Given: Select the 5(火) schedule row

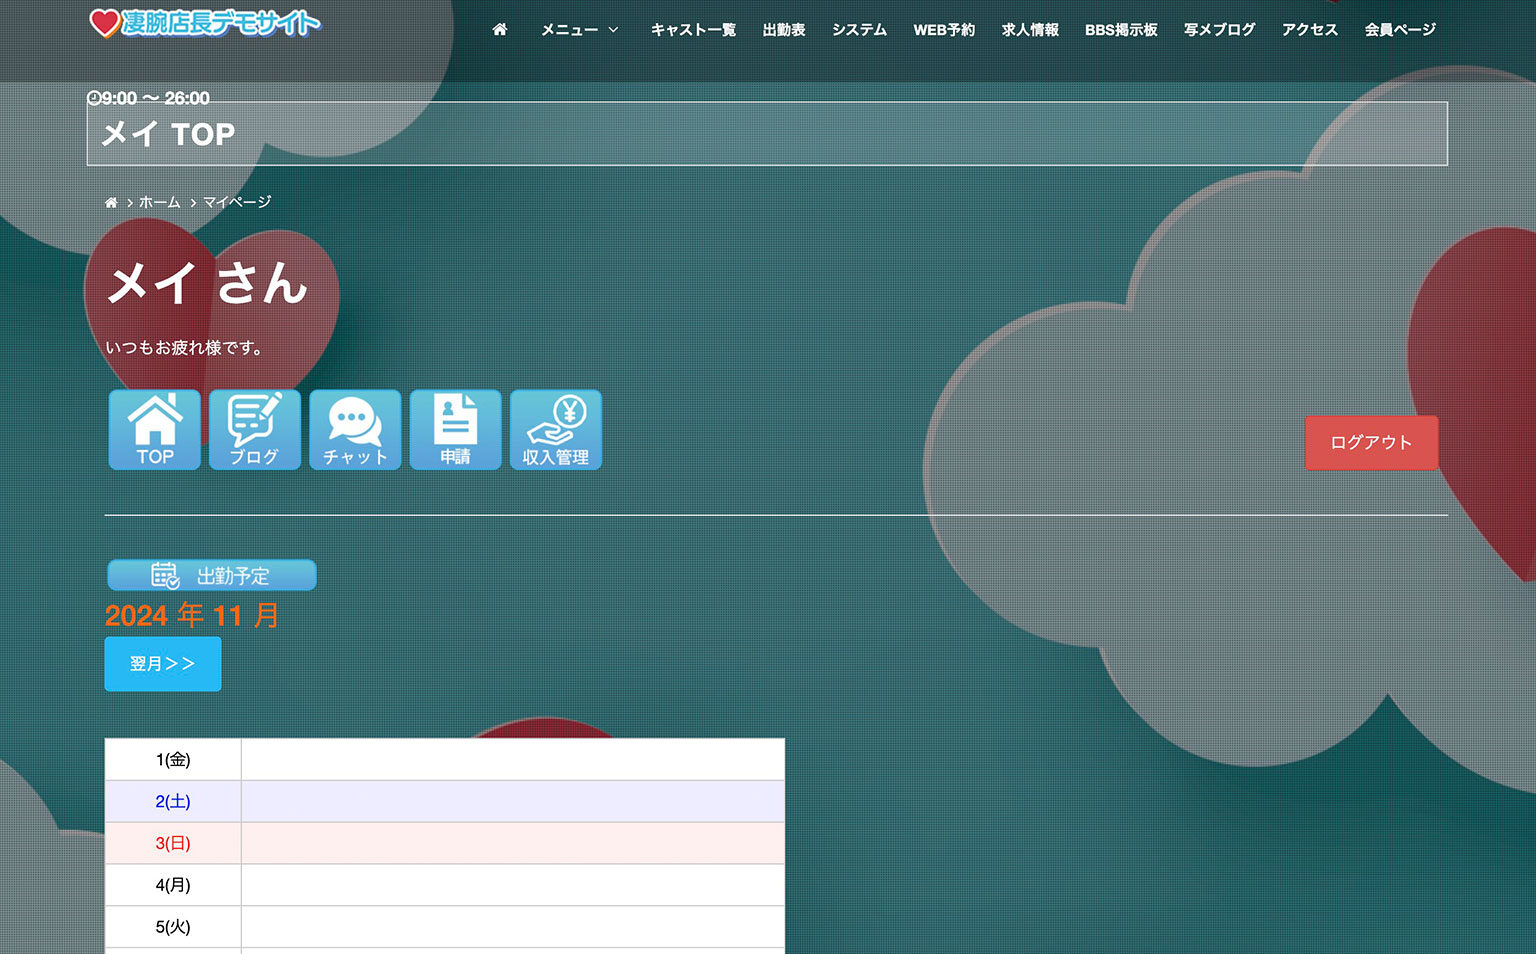Looking at the screenshot, I should coord(445,928).
